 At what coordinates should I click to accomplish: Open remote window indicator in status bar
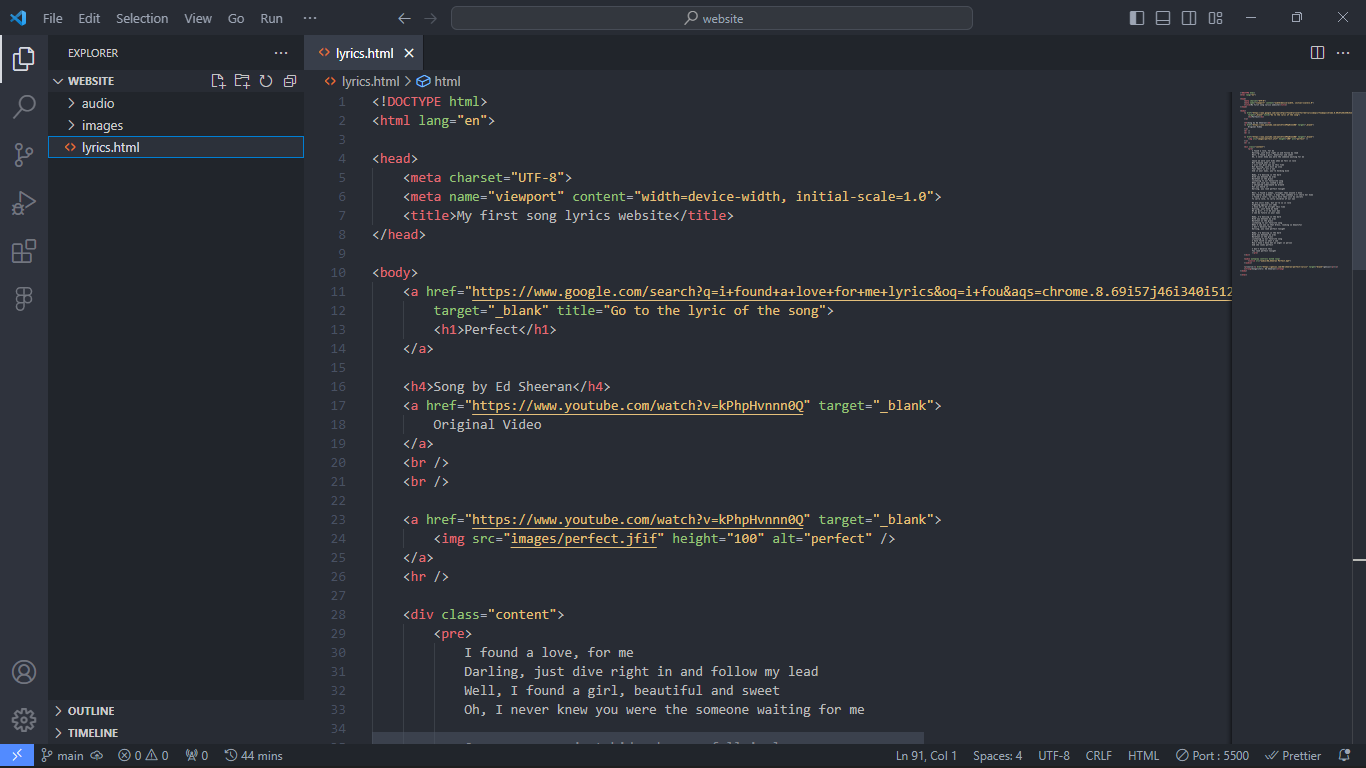(17, 756)
